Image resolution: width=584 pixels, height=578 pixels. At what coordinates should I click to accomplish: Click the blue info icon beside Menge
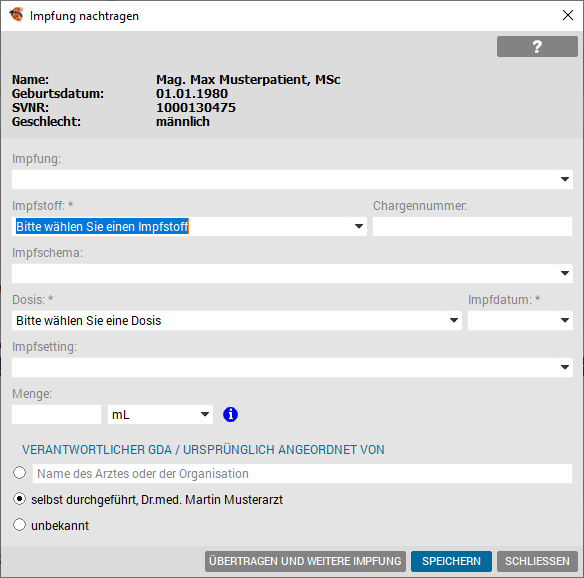click(230, 414)
